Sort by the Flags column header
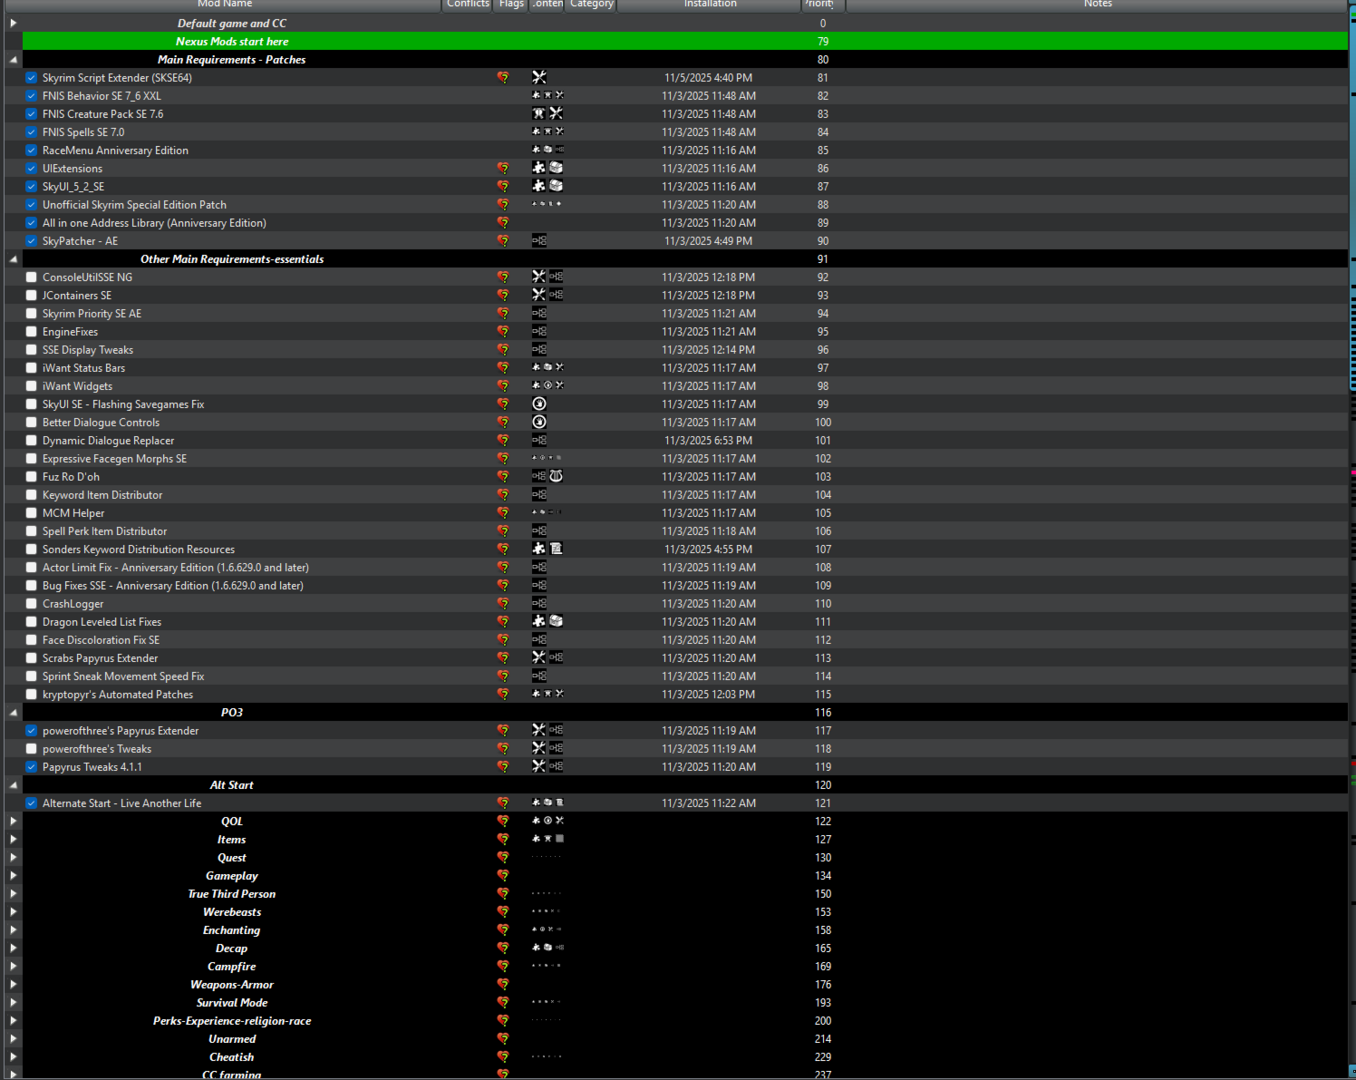 [x=511, y=5]
